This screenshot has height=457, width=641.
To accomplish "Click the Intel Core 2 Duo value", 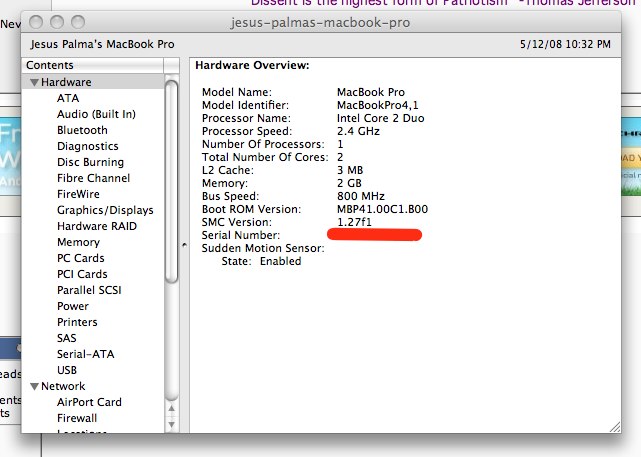I will 380,118.
